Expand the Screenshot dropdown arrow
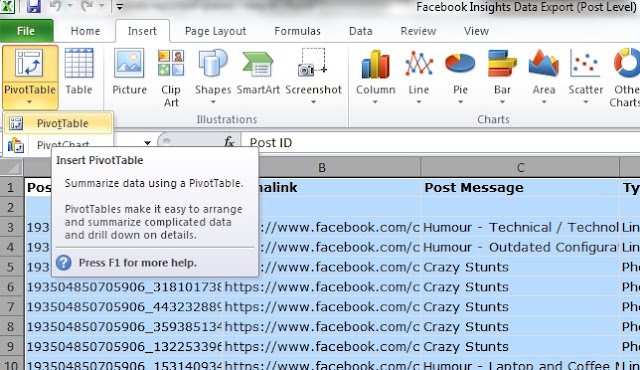 click(313, 102)
